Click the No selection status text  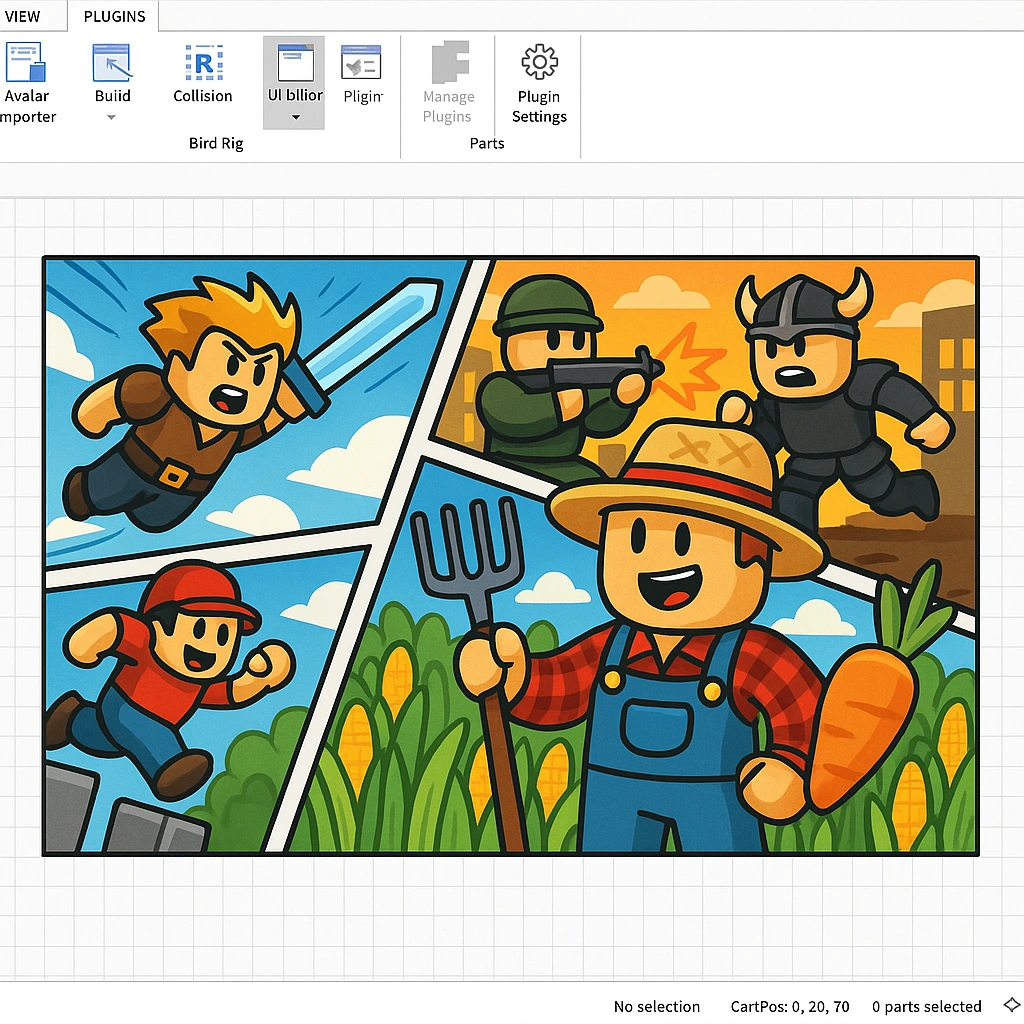click(x=656, y=1006)
